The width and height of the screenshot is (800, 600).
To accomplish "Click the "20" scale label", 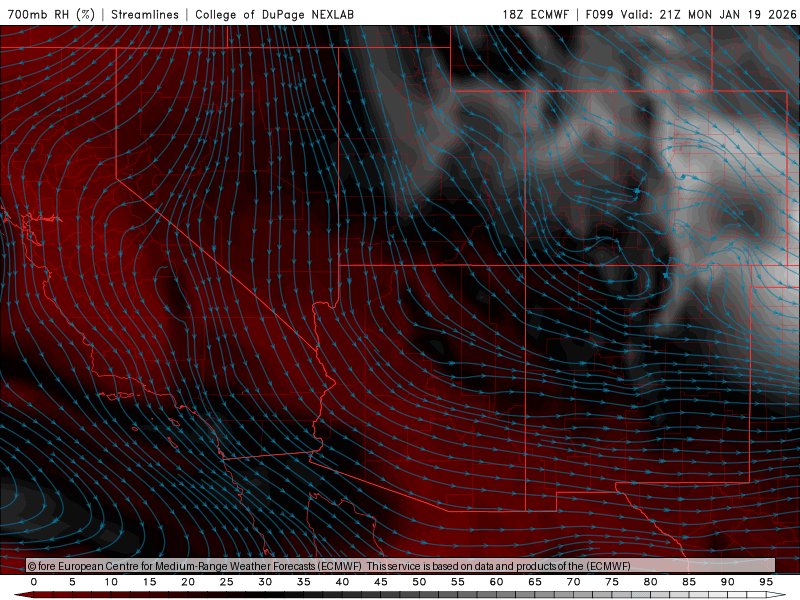I will point(188,582).
